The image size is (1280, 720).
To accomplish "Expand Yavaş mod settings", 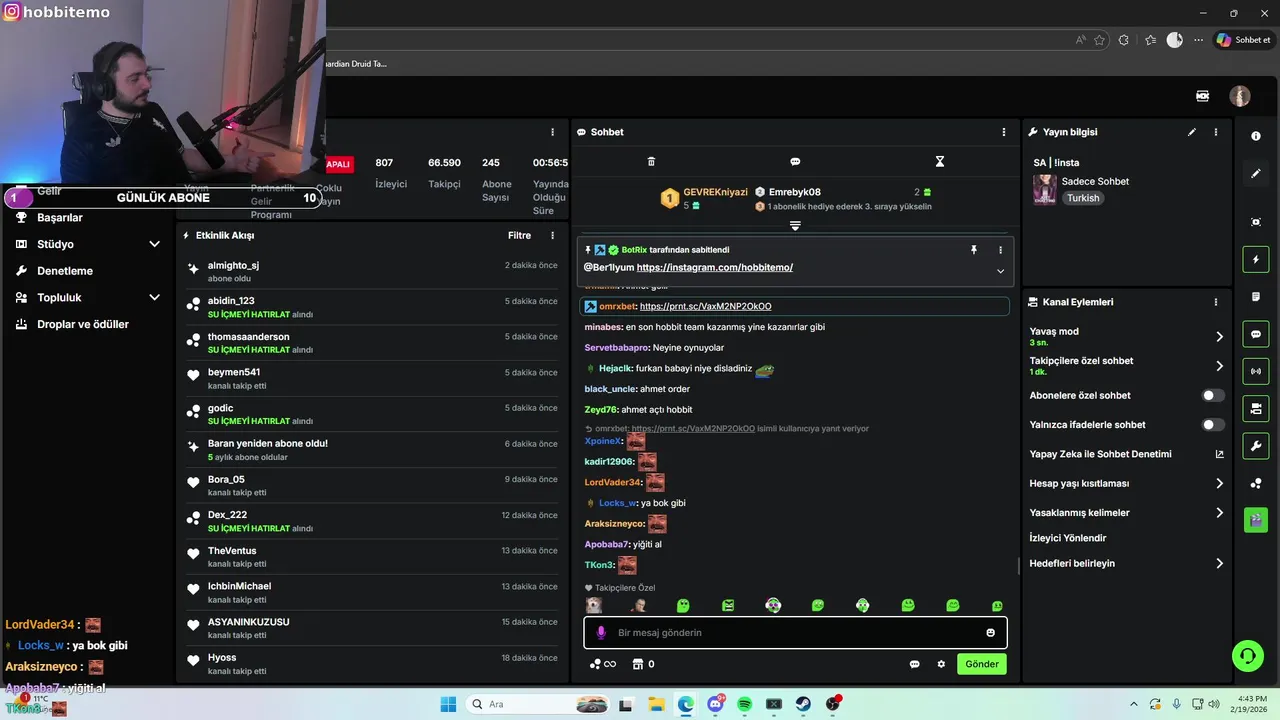I will 1219,337.
